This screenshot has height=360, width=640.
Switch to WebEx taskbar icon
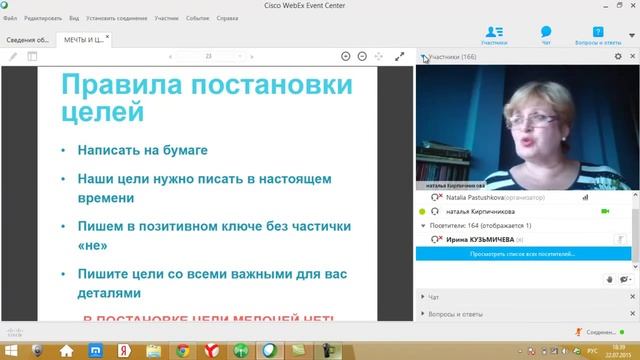(x=270, y=351)
